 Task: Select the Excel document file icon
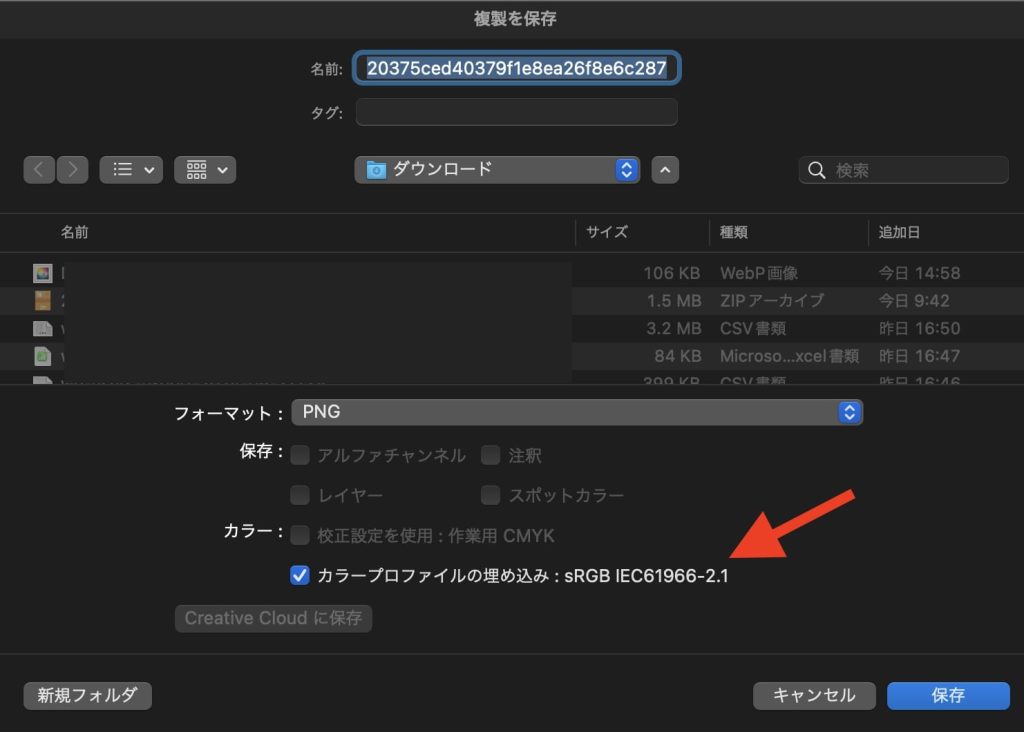point(42,356)
